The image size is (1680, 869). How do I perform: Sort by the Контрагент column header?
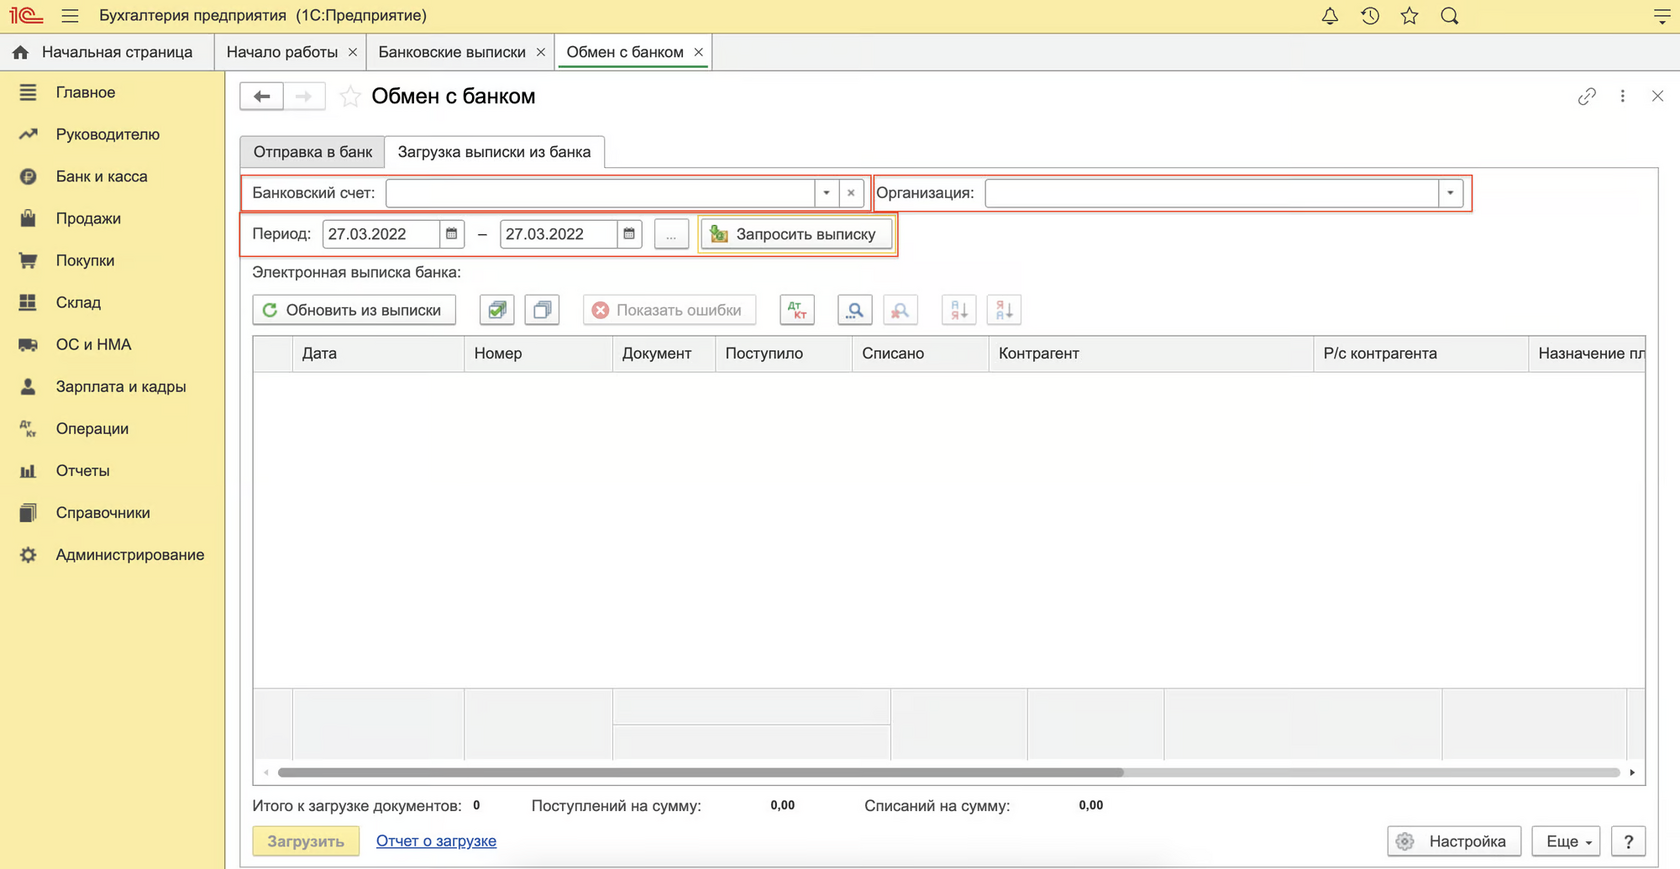[1150, 353]
